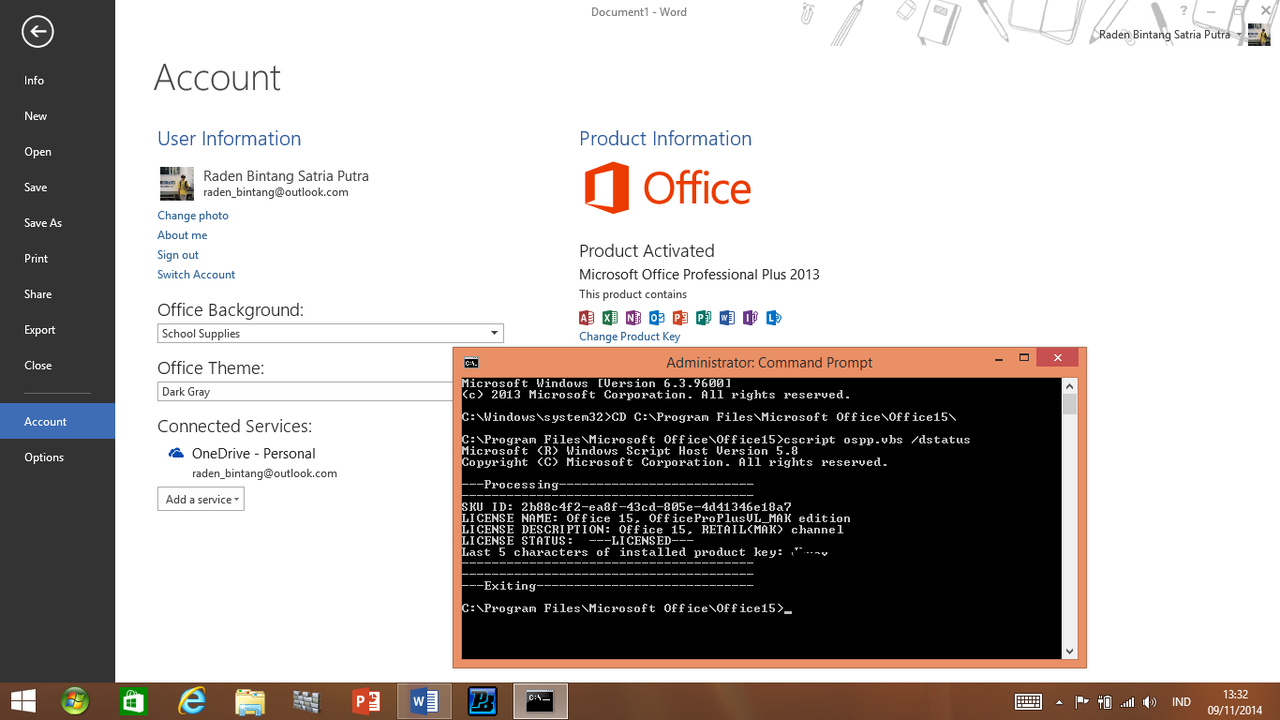Image resolution: width=1280 pixels, height=720 pixels.
Task: Click the Switch Account link
Action: pyautogui.click(x=196, y=274)
